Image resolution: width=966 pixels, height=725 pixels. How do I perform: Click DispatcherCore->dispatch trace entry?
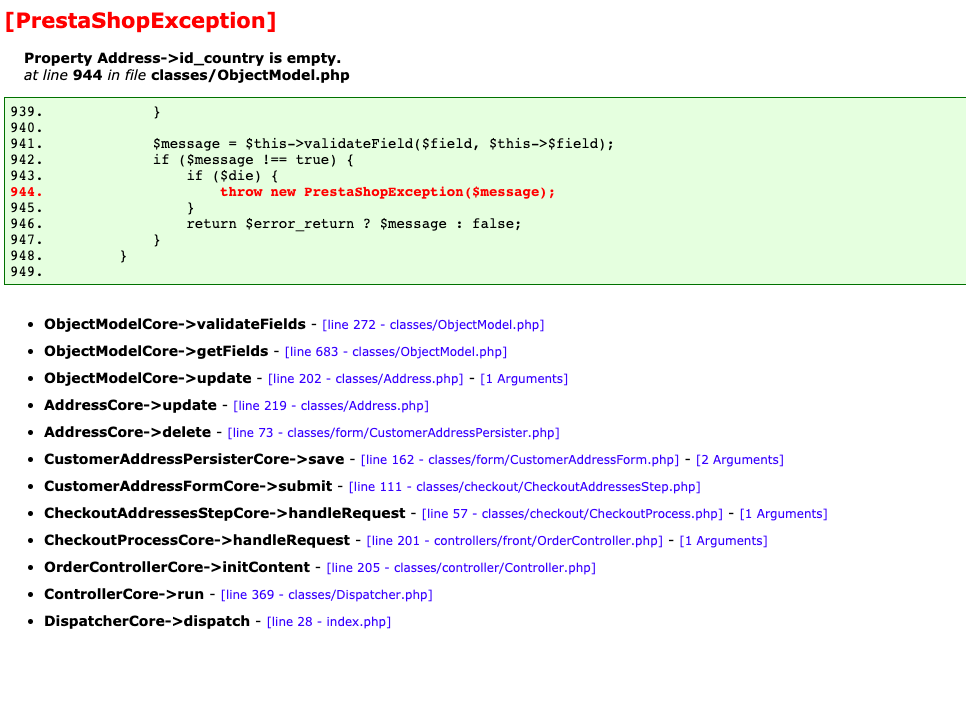pos(147,622)
